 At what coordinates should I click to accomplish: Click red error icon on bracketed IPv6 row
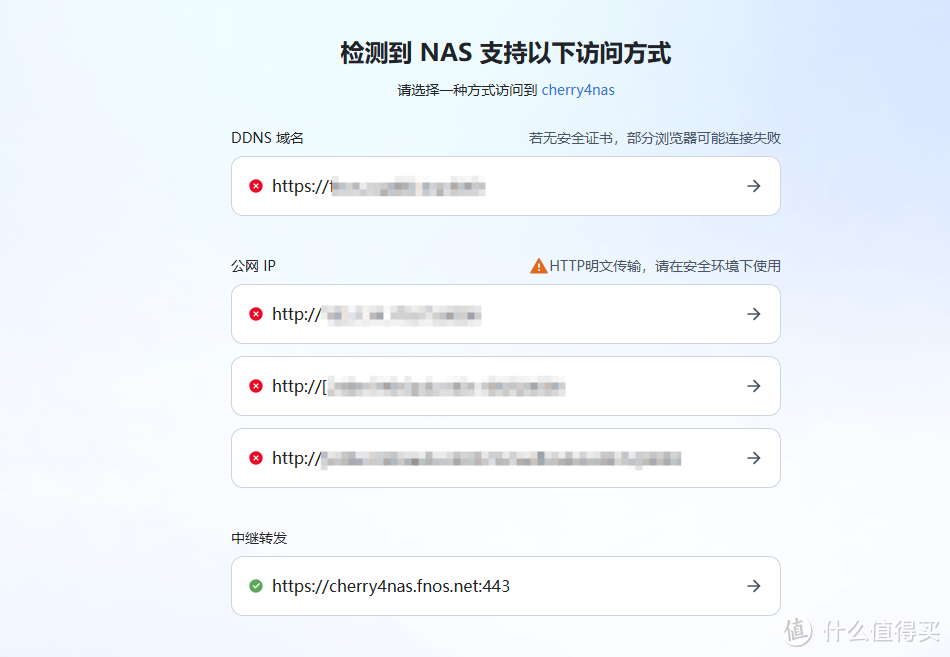tap(256, 386)
